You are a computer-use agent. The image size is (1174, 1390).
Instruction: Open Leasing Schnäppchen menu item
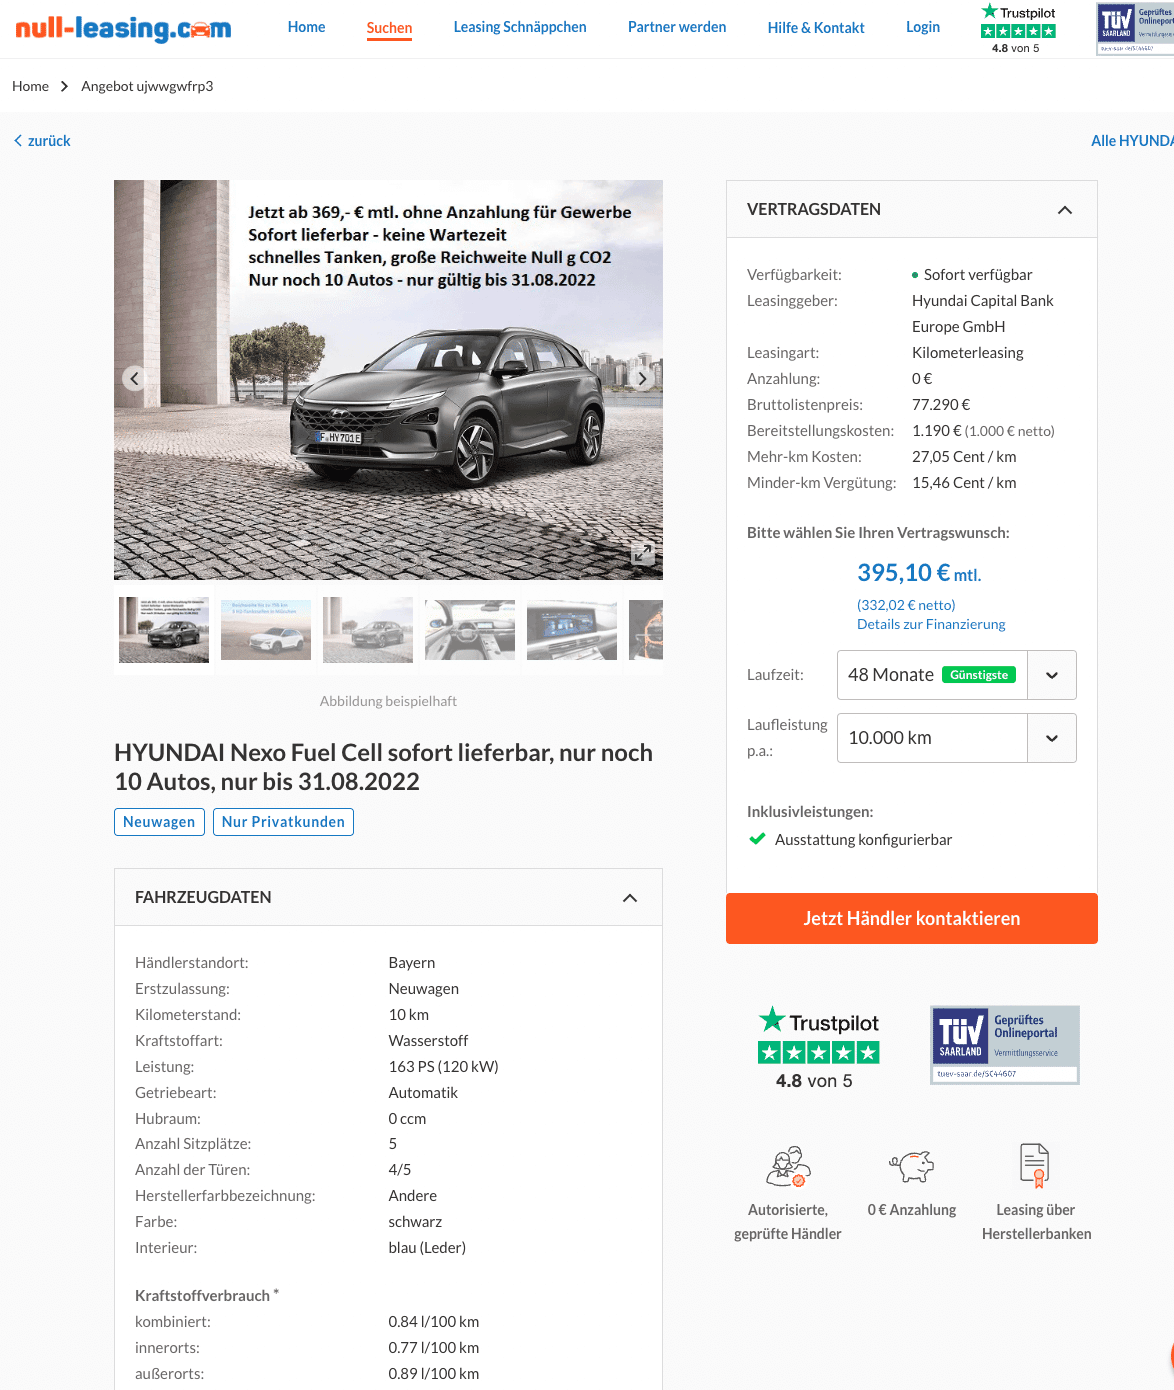coord(520,27)
